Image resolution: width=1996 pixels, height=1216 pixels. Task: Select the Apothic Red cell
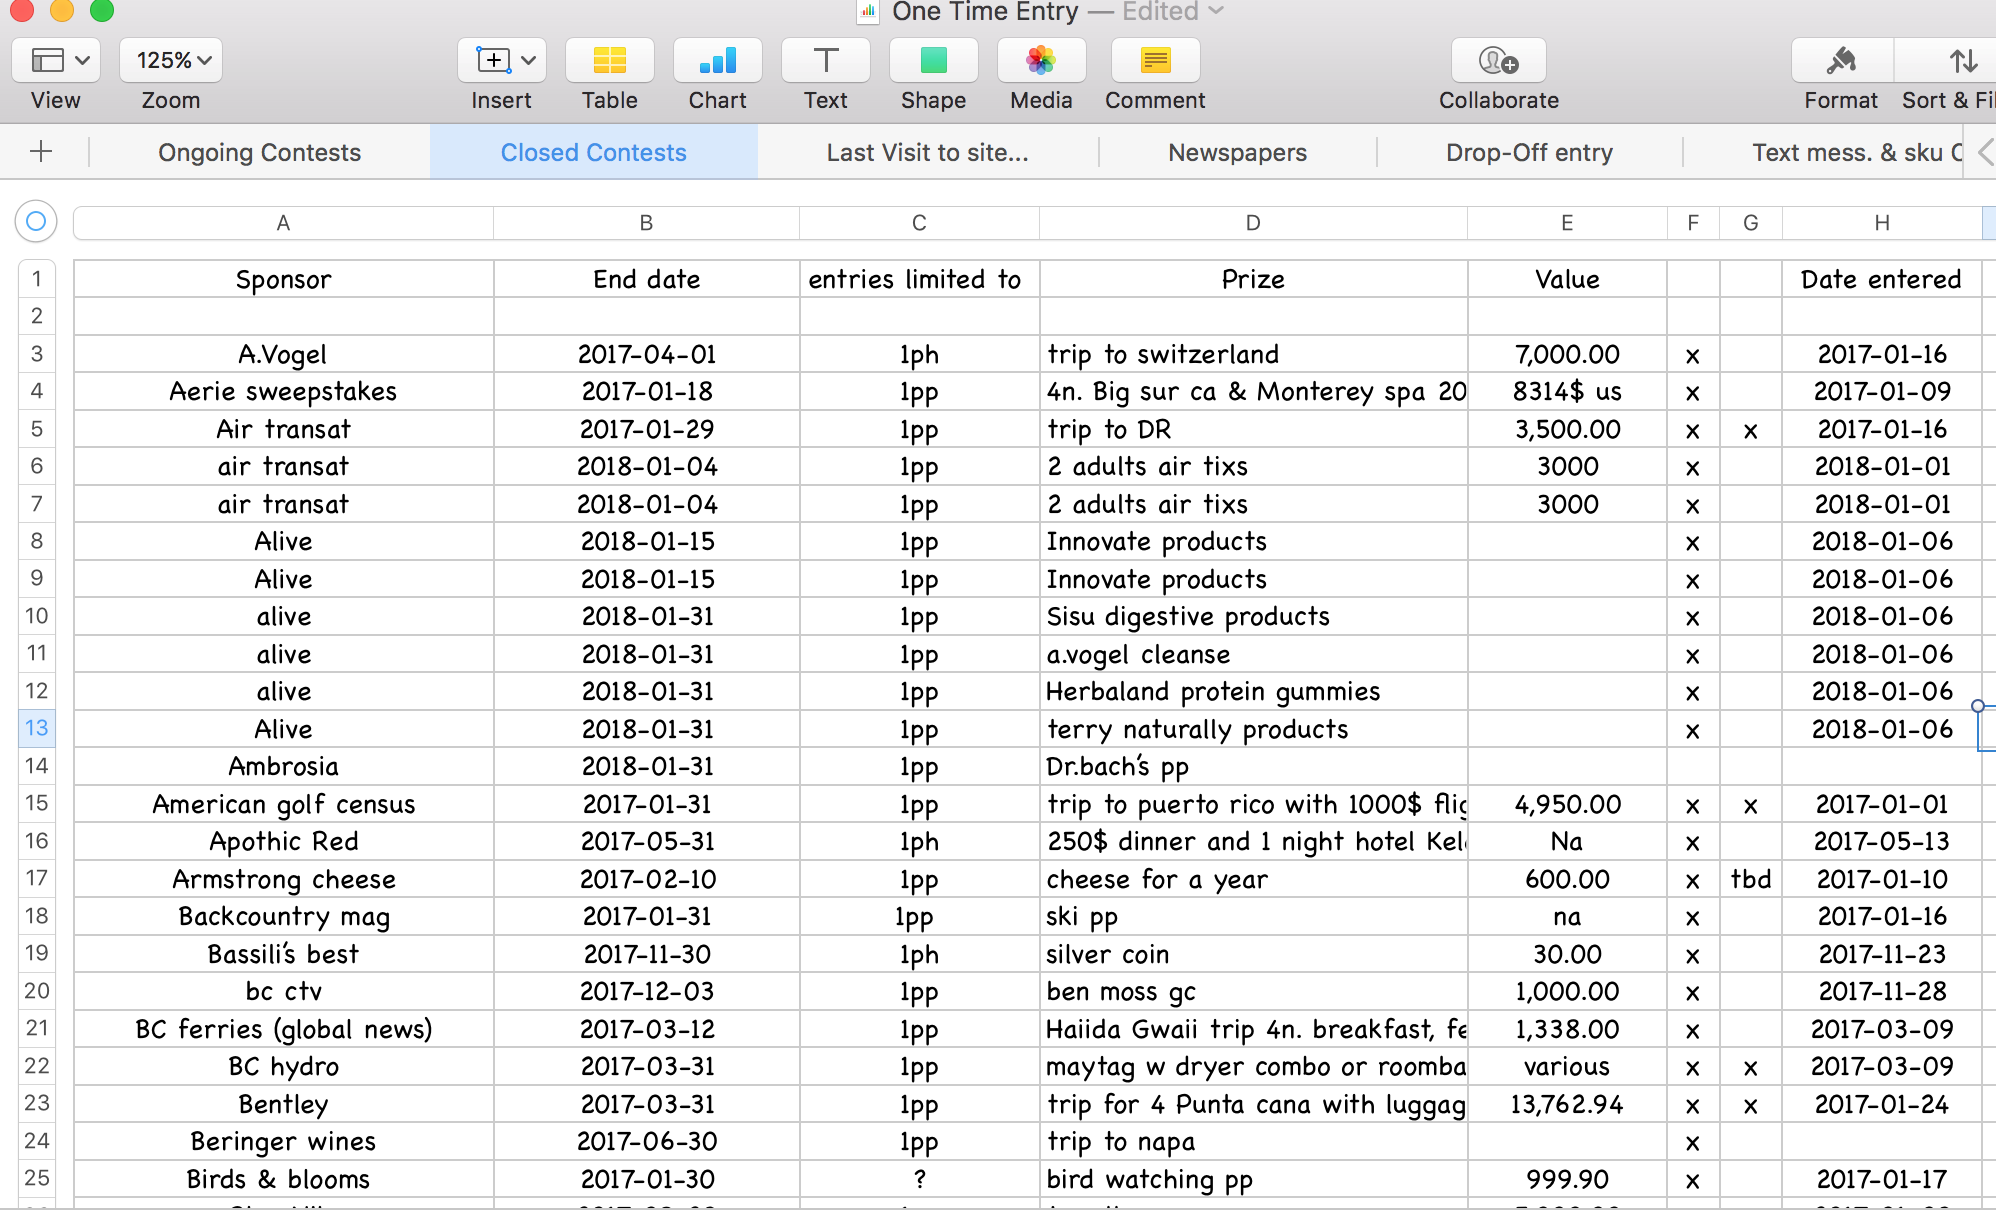pyautogui.click(x=284, y=841)
